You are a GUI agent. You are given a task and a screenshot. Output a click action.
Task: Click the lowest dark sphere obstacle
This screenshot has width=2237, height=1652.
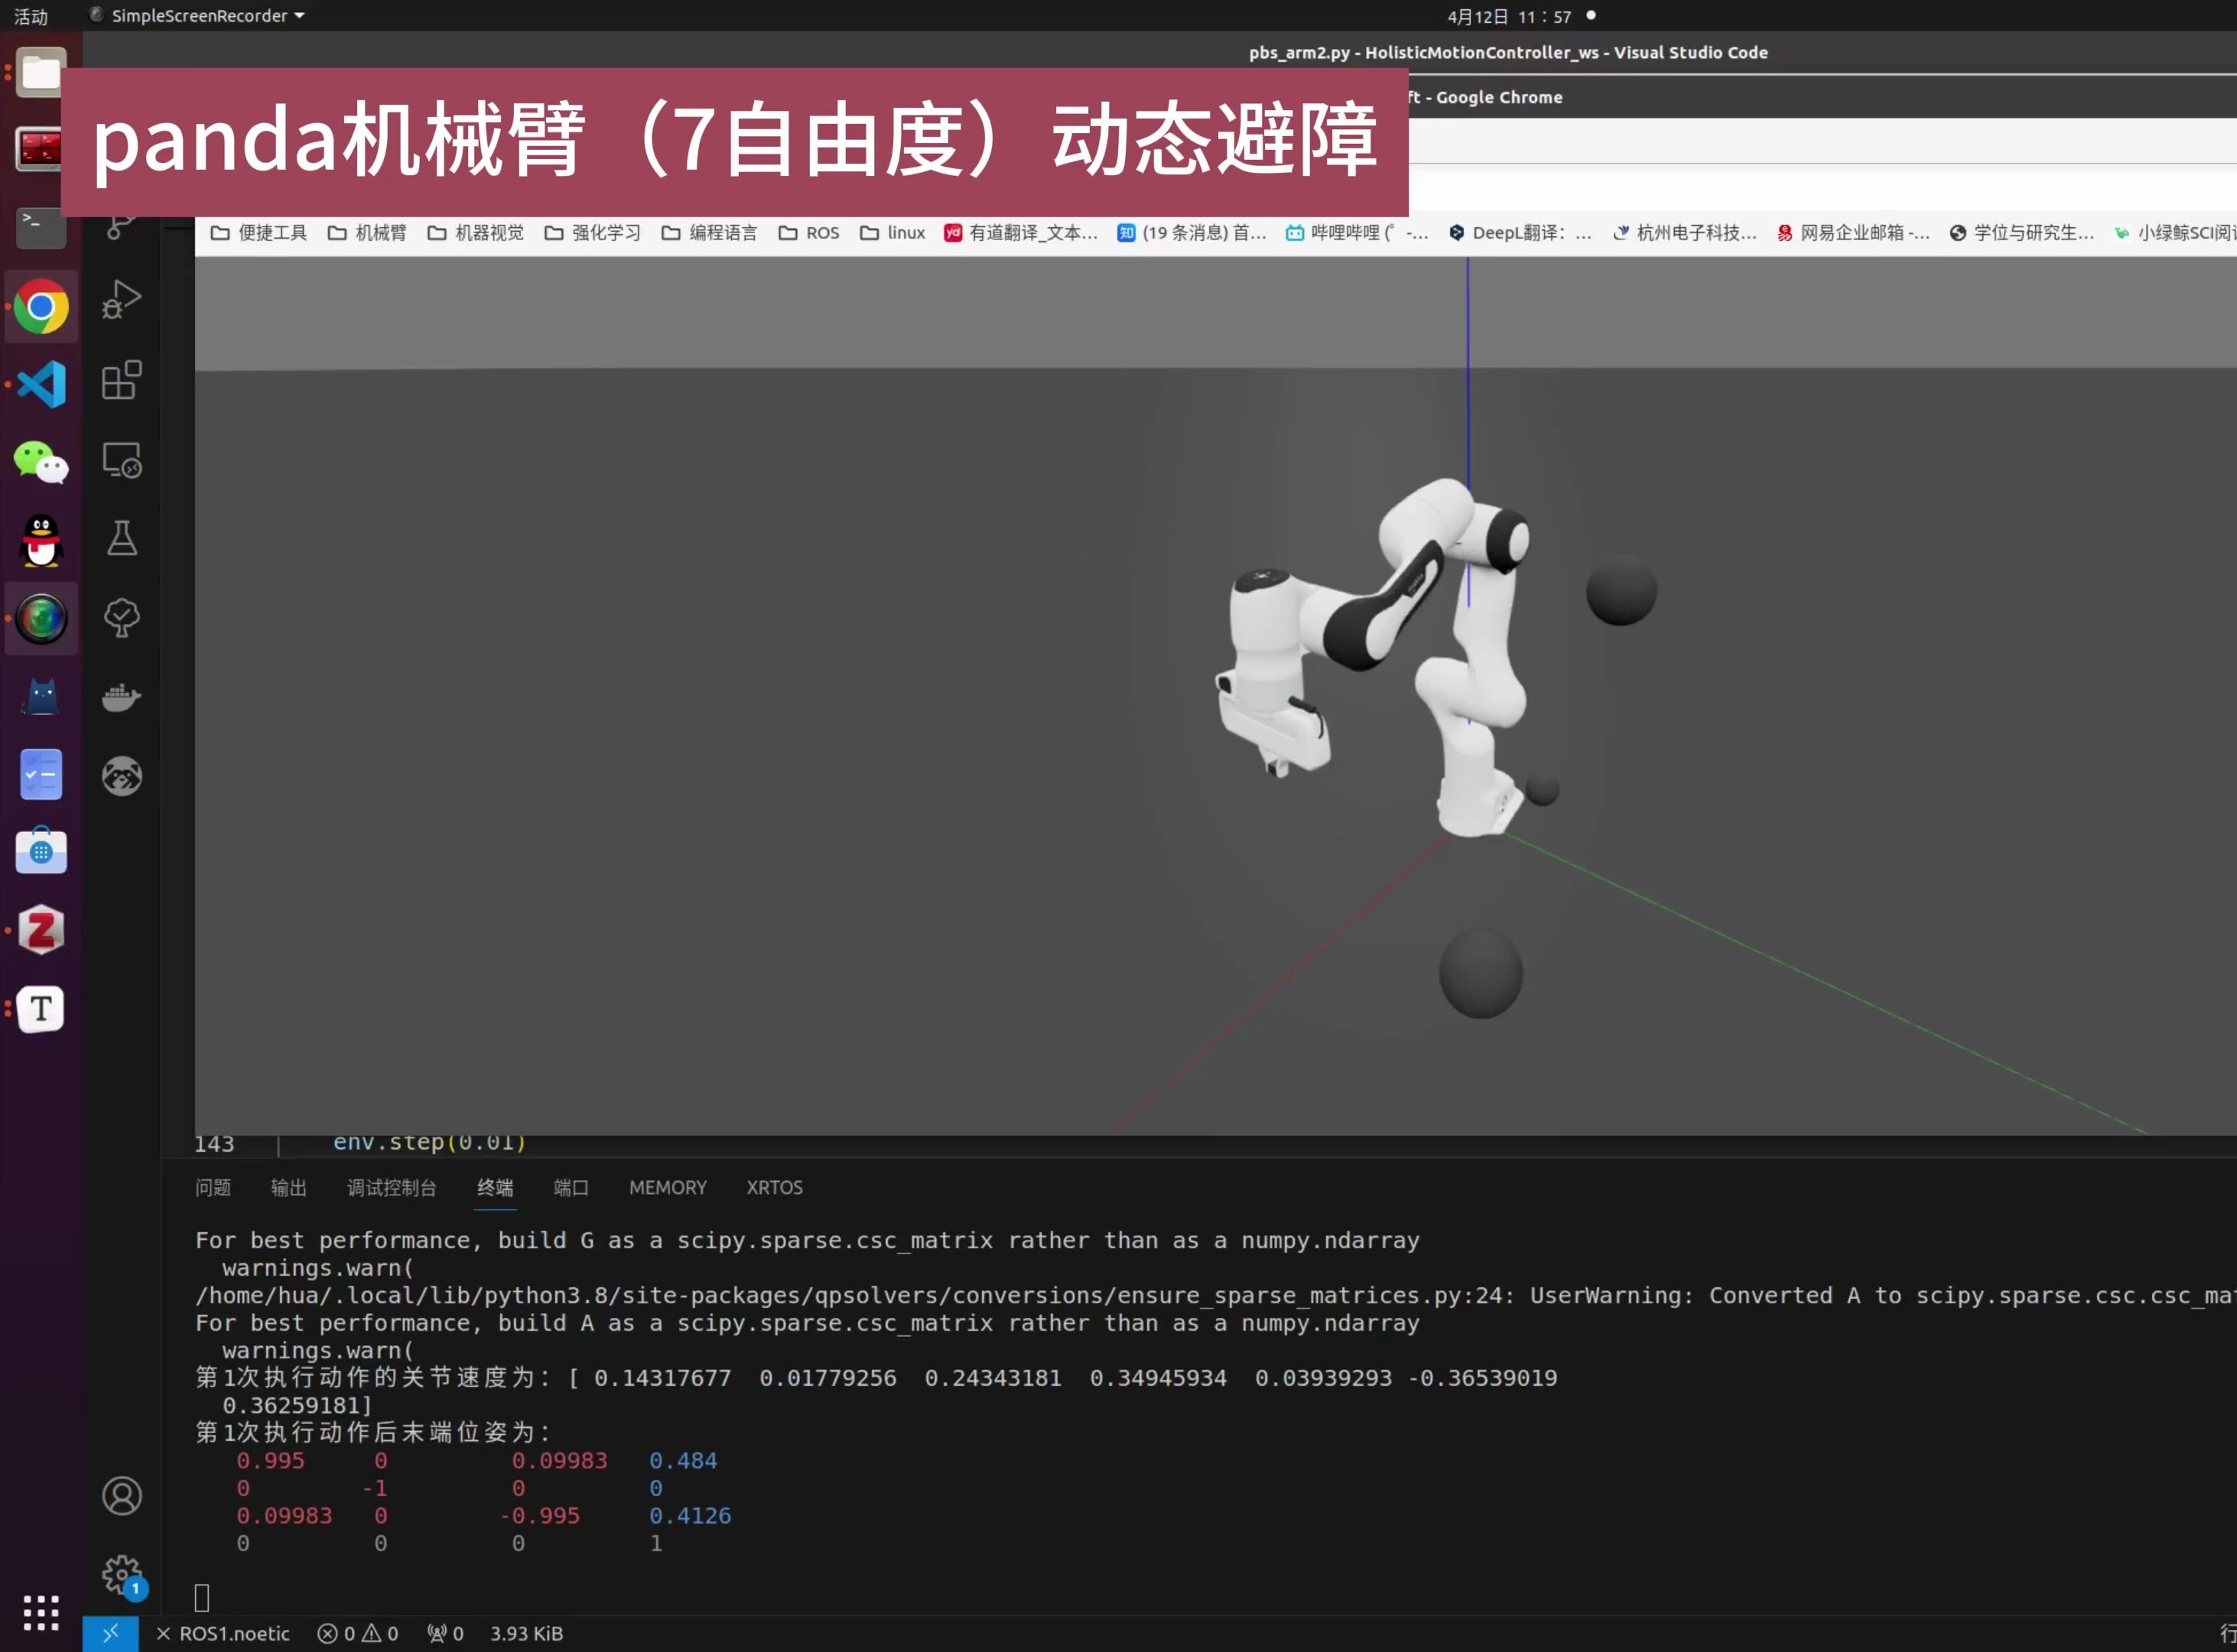[1480, 973]
